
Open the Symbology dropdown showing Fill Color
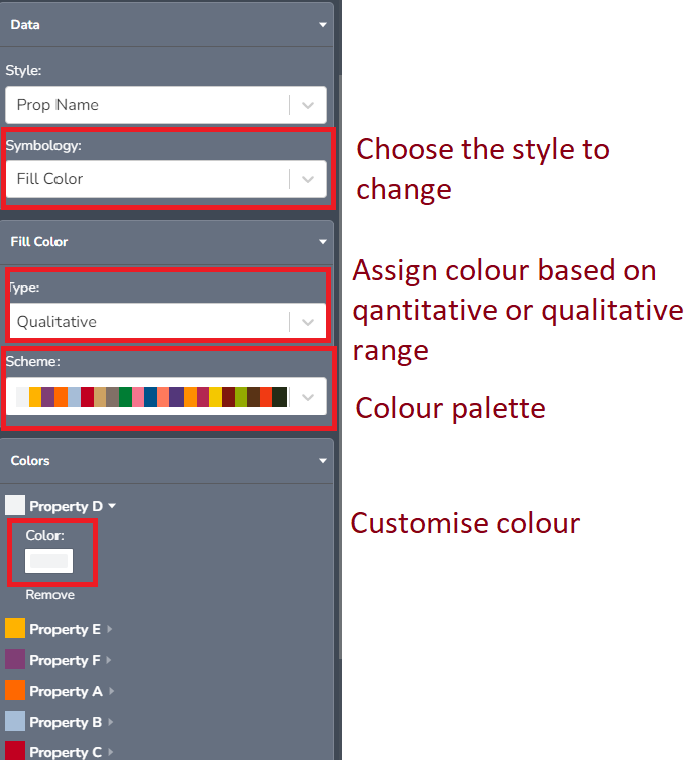(x=308, y=179)
